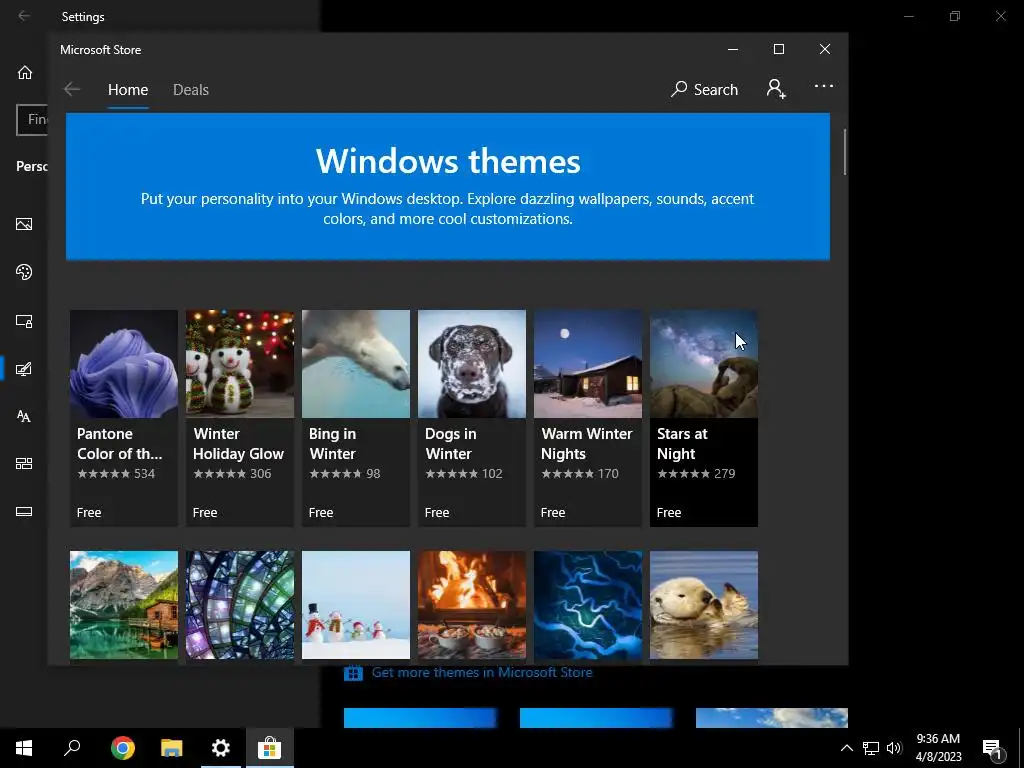Switch to Microsoft Store in taskbar

[x=269, y=748]
